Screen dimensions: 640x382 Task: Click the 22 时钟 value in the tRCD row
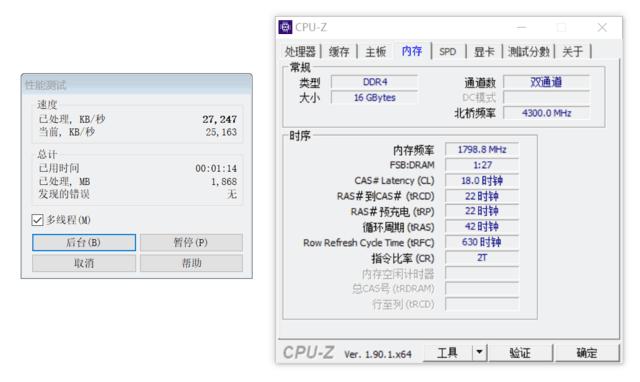coord(482,196)
